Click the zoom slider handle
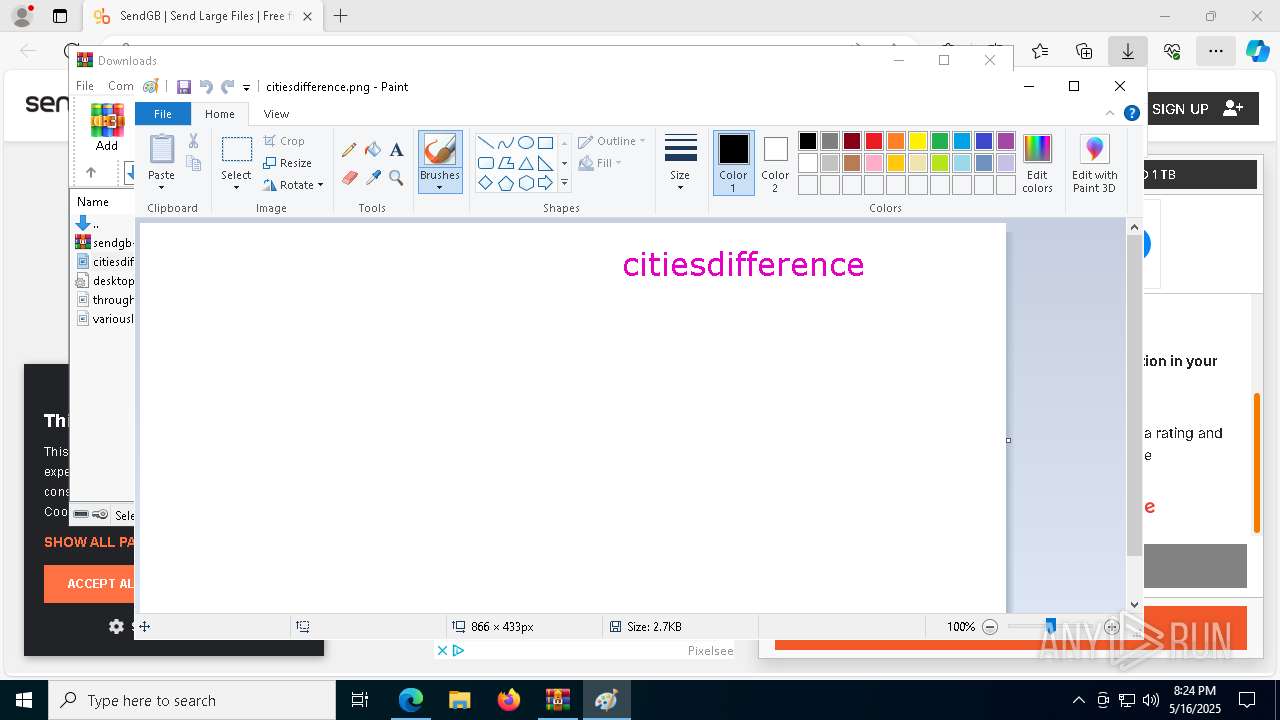The width and height of the screenshot is (1280, 720). click(x=1050, y=627)
